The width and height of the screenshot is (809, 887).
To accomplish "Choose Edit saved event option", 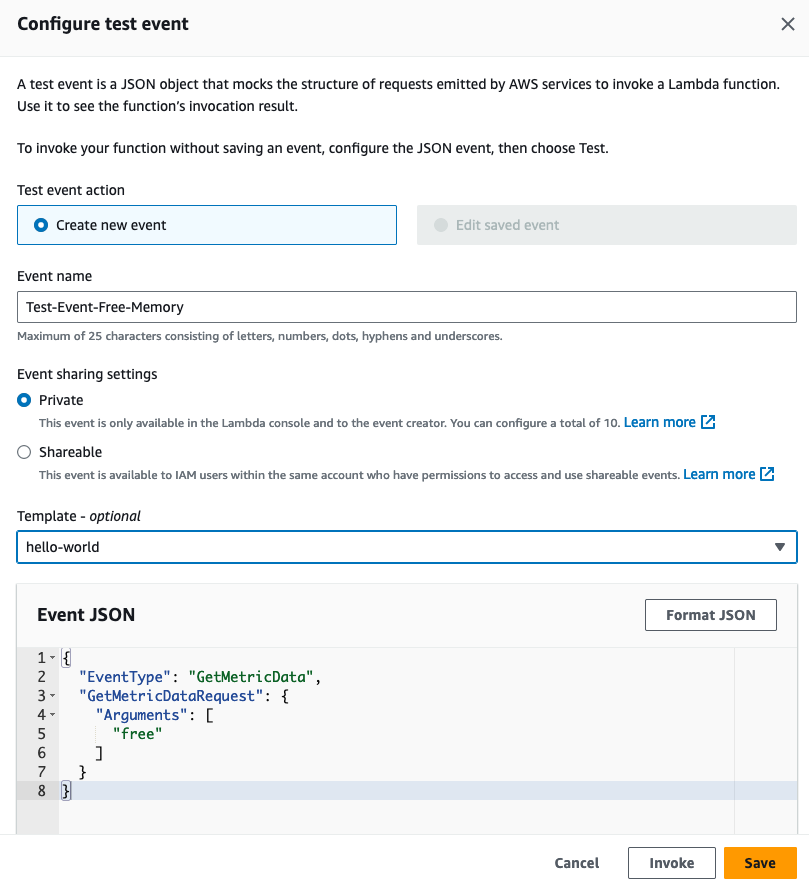I will 606,225.
